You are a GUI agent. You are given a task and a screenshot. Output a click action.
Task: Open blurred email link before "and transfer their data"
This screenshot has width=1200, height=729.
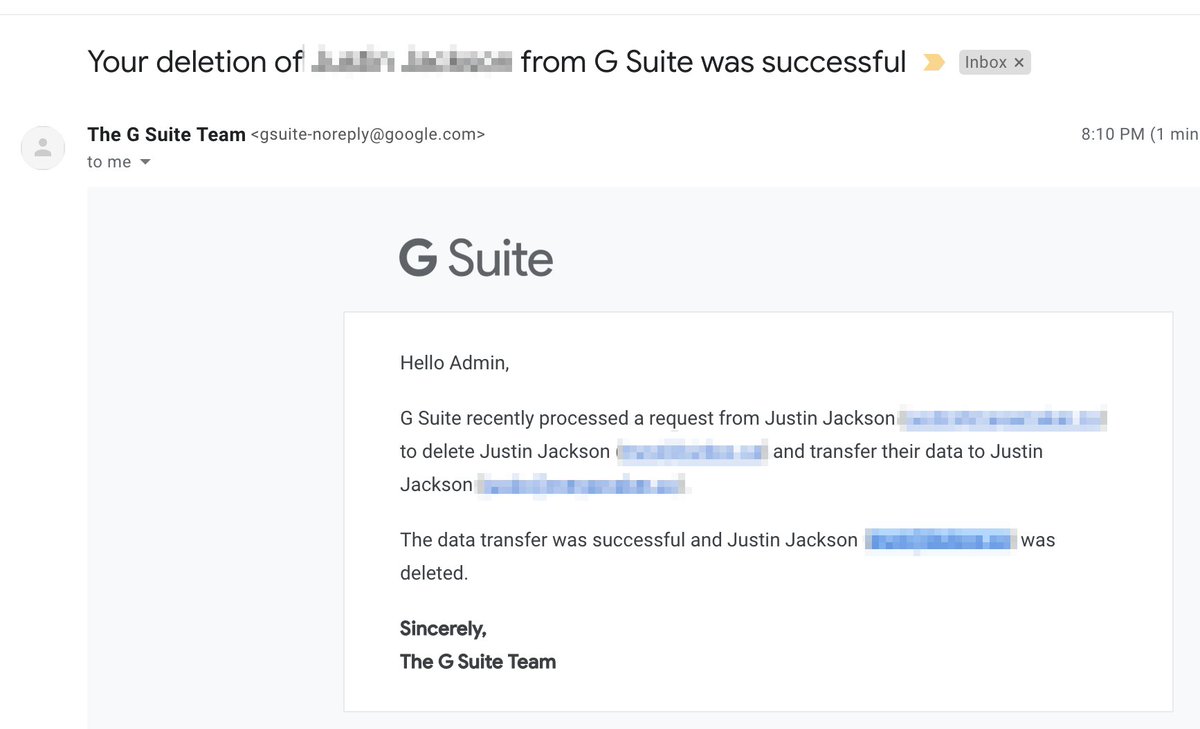[692, 452]
